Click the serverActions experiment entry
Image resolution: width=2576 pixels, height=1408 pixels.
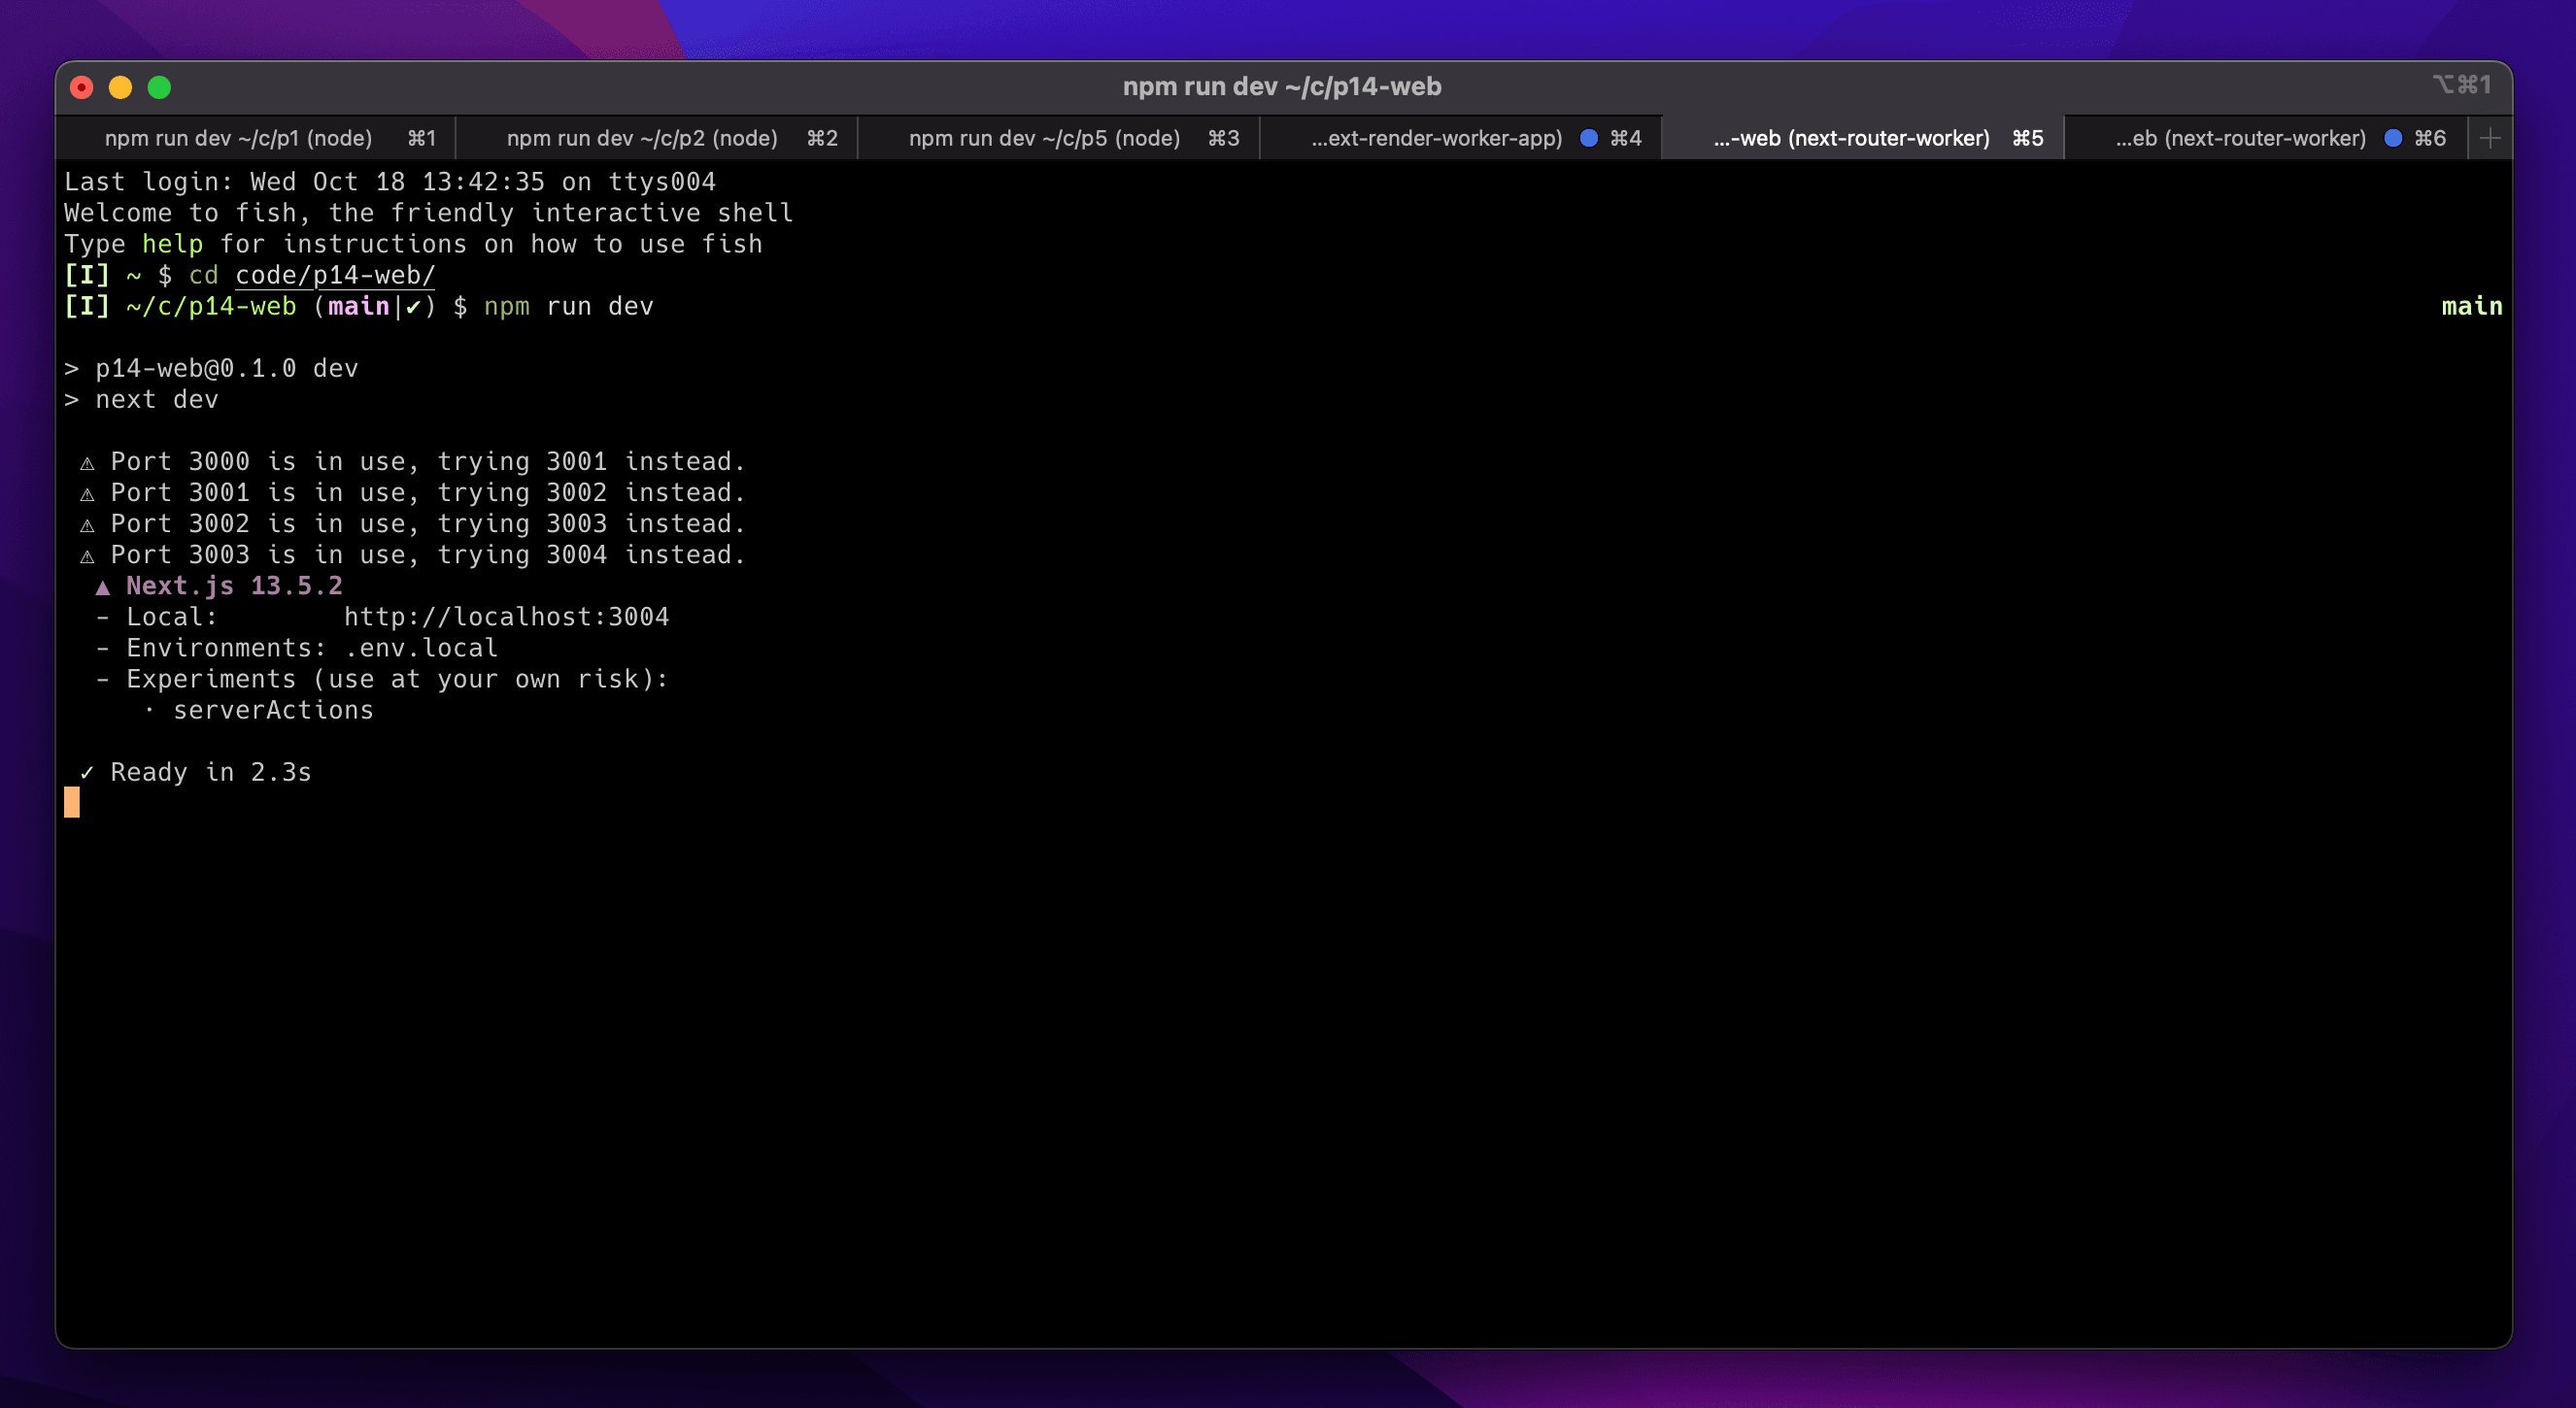(273, 710)
